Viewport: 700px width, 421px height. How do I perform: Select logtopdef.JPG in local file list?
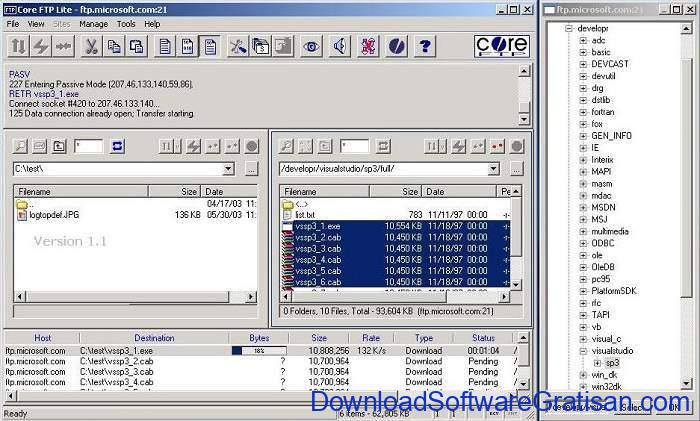pyautogui.click(x=54, y=215)
